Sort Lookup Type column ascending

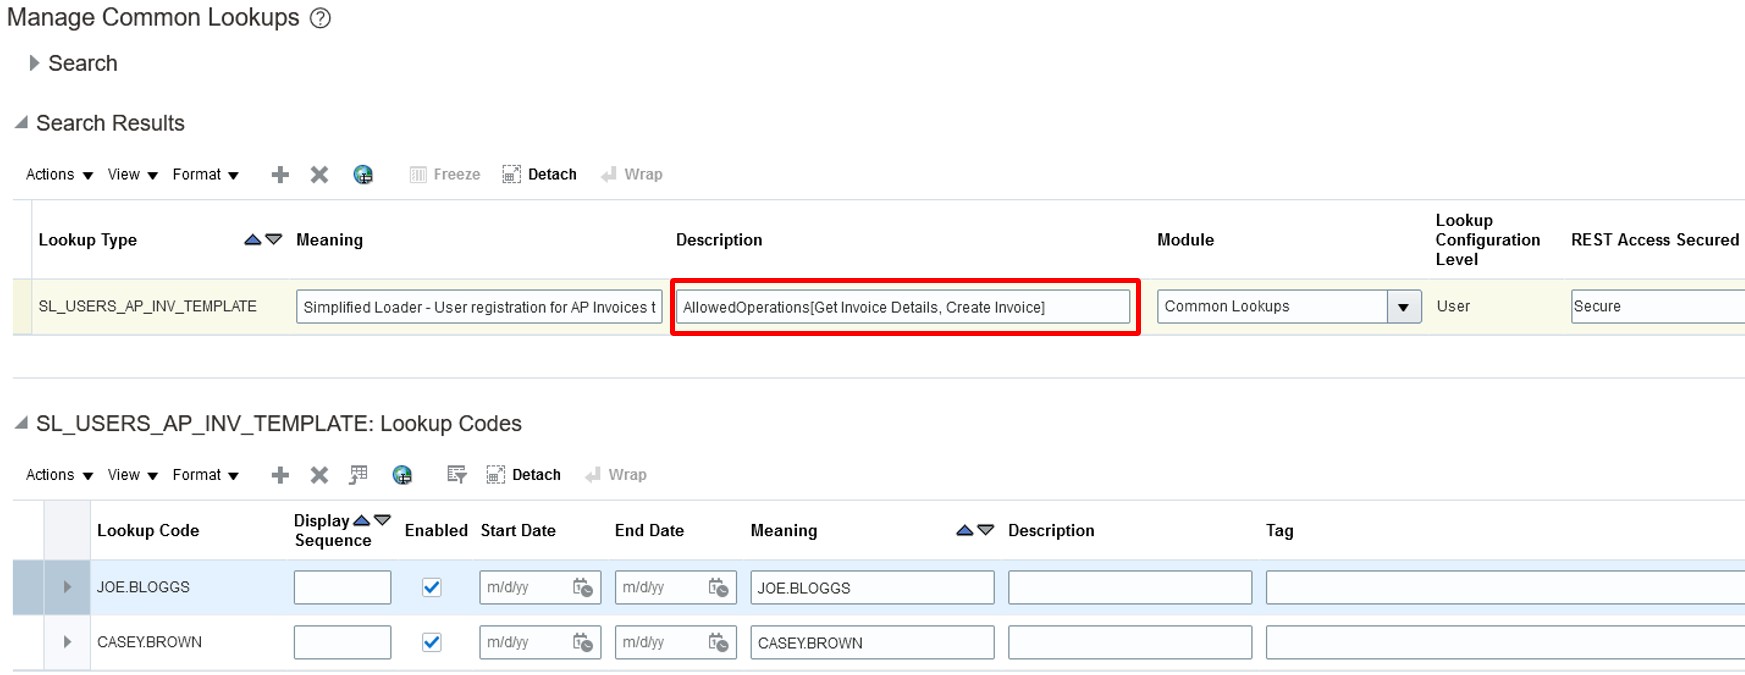253,239
